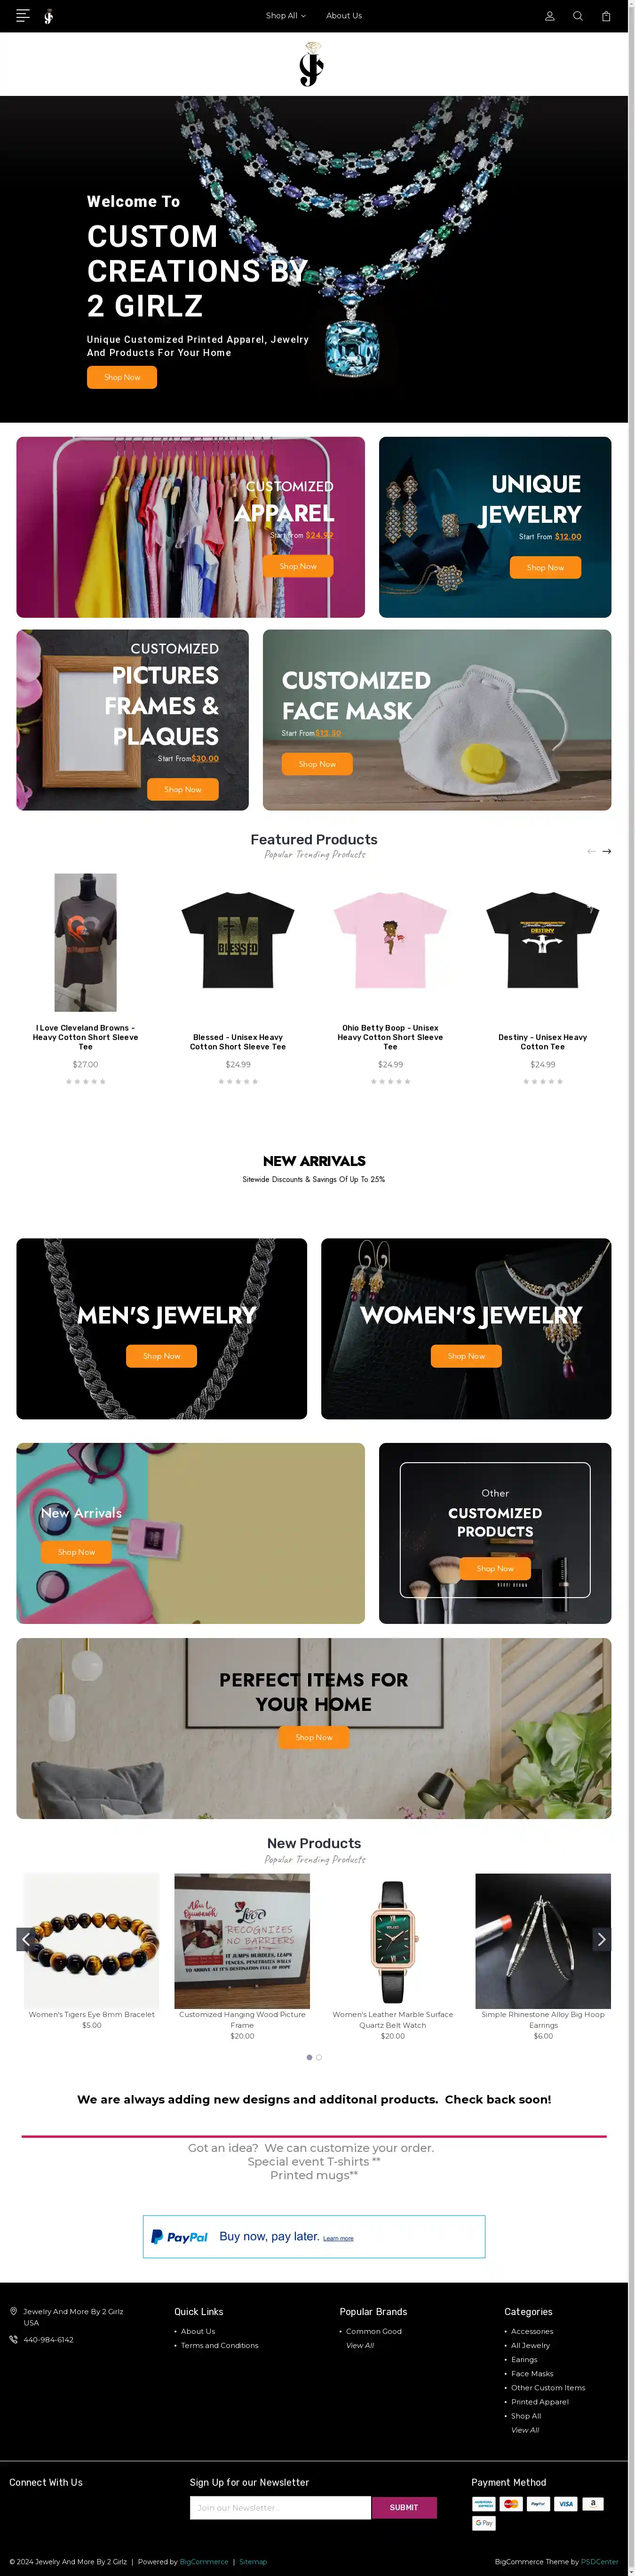Image resolution: width=635 pixels, height=2576 pixels.
Task: Open the hamburger menu icon
Action: click(x=23, y=16)
